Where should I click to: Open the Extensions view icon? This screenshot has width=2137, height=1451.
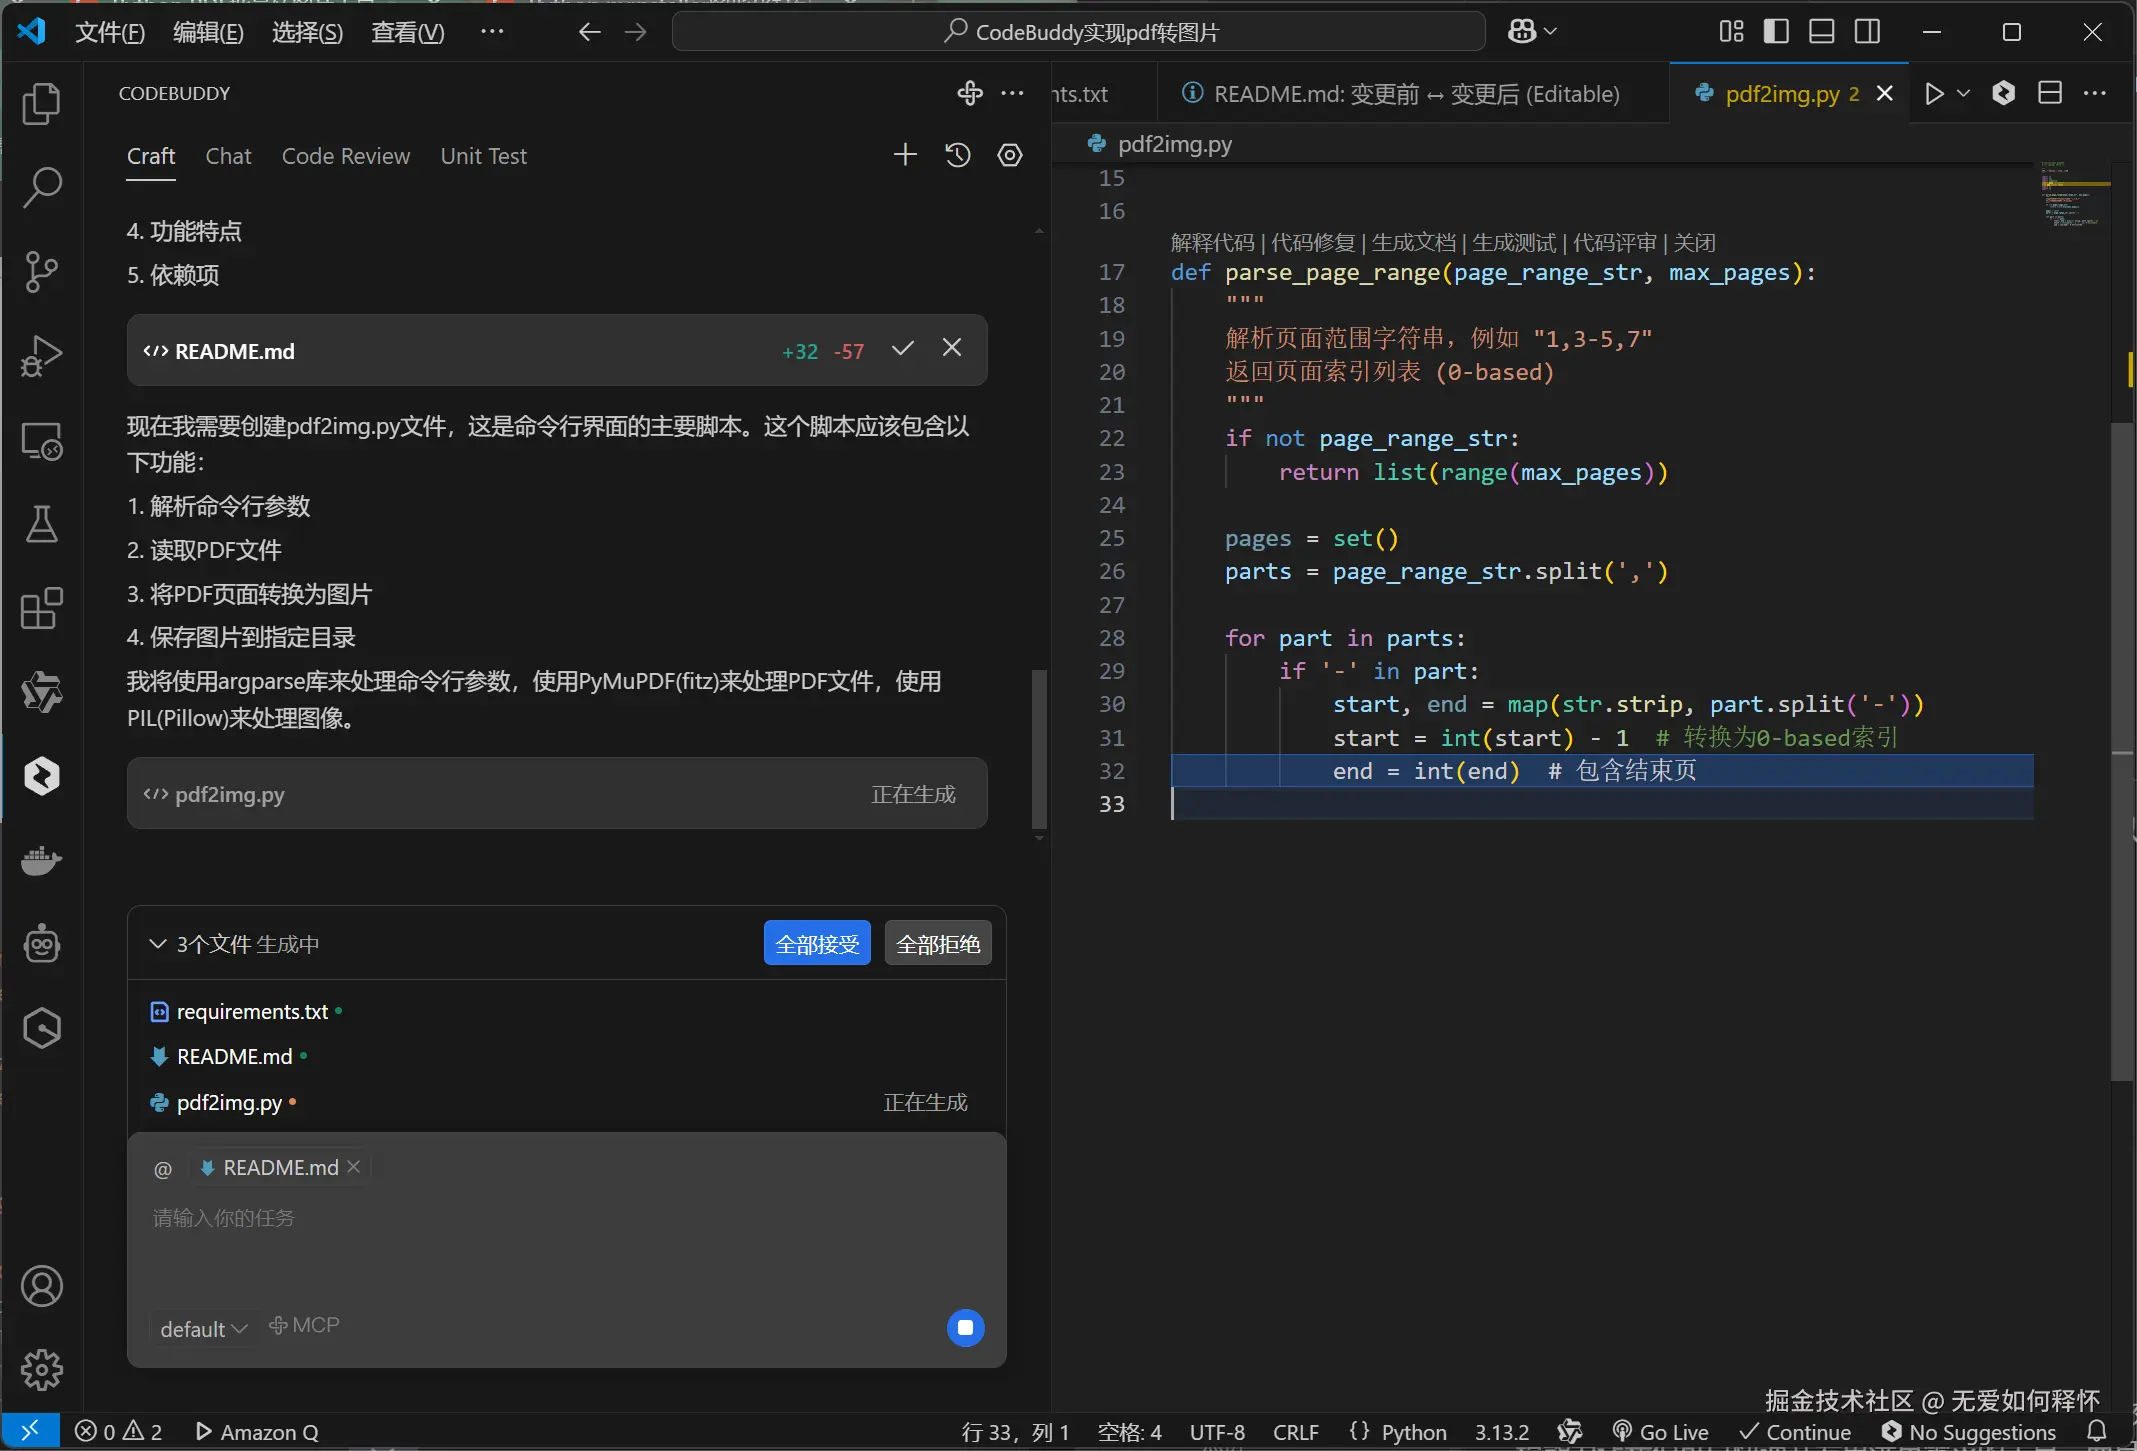(x=41, y=608)
